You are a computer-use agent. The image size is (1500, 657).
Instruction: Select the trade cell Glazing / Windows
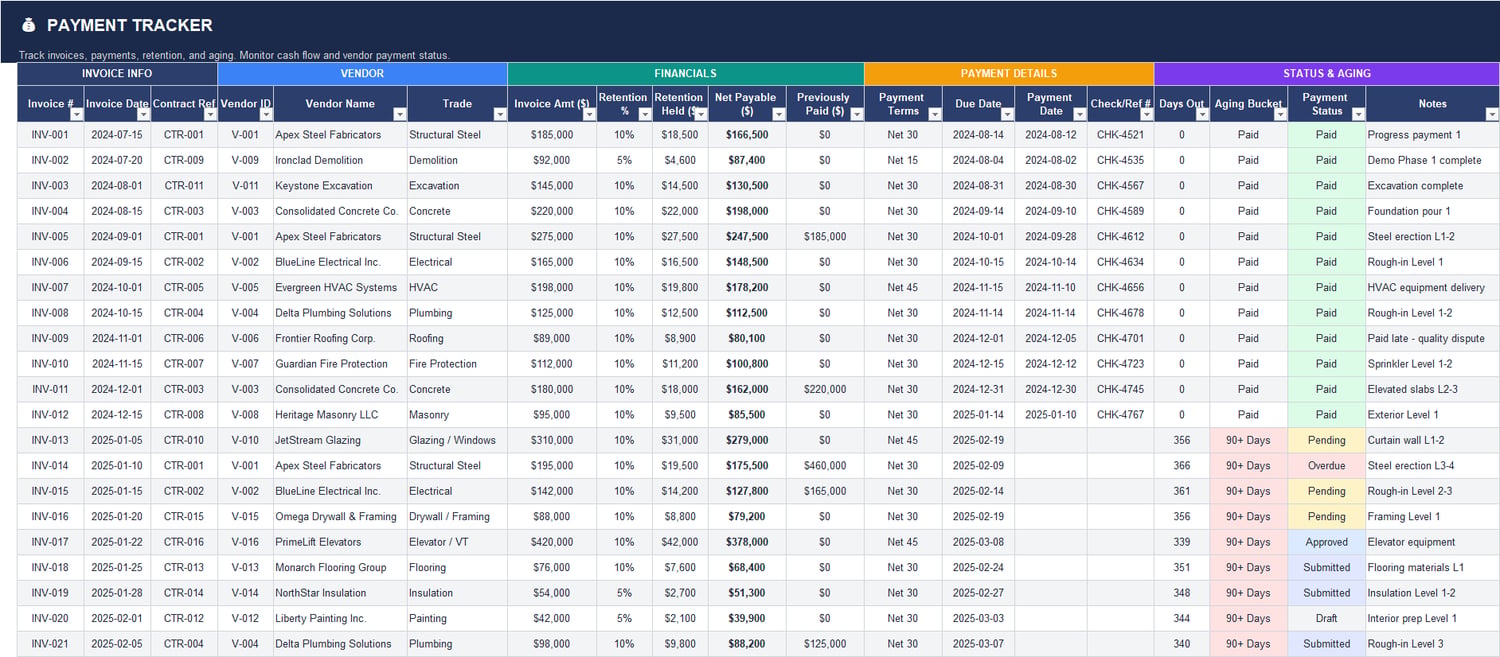457,440
